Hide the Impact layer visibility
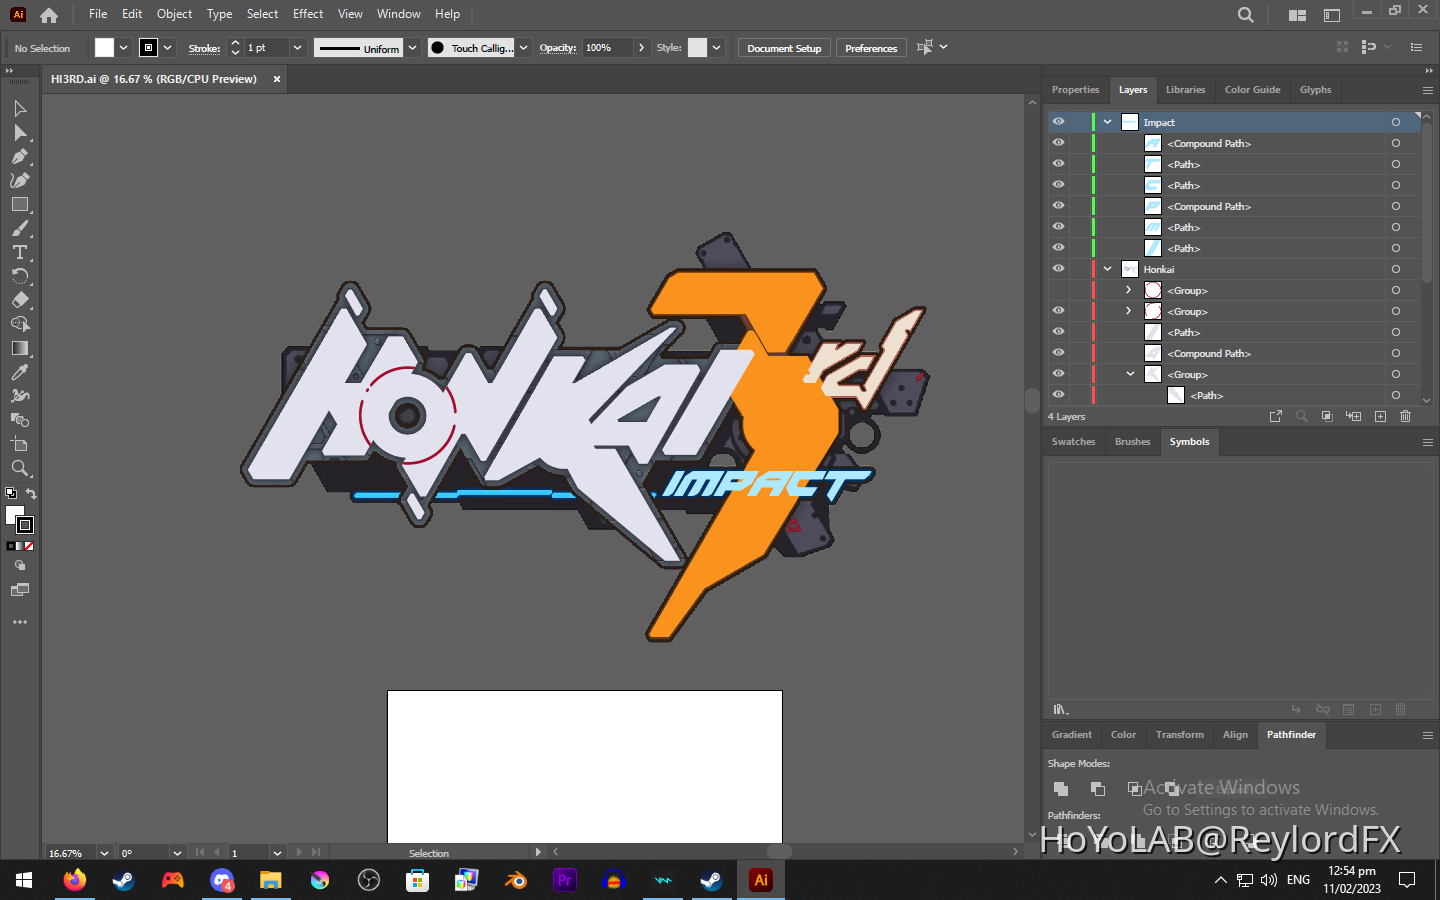Image resolution: width=1440 pixels, height=900 pixels. pos(1057,121)
